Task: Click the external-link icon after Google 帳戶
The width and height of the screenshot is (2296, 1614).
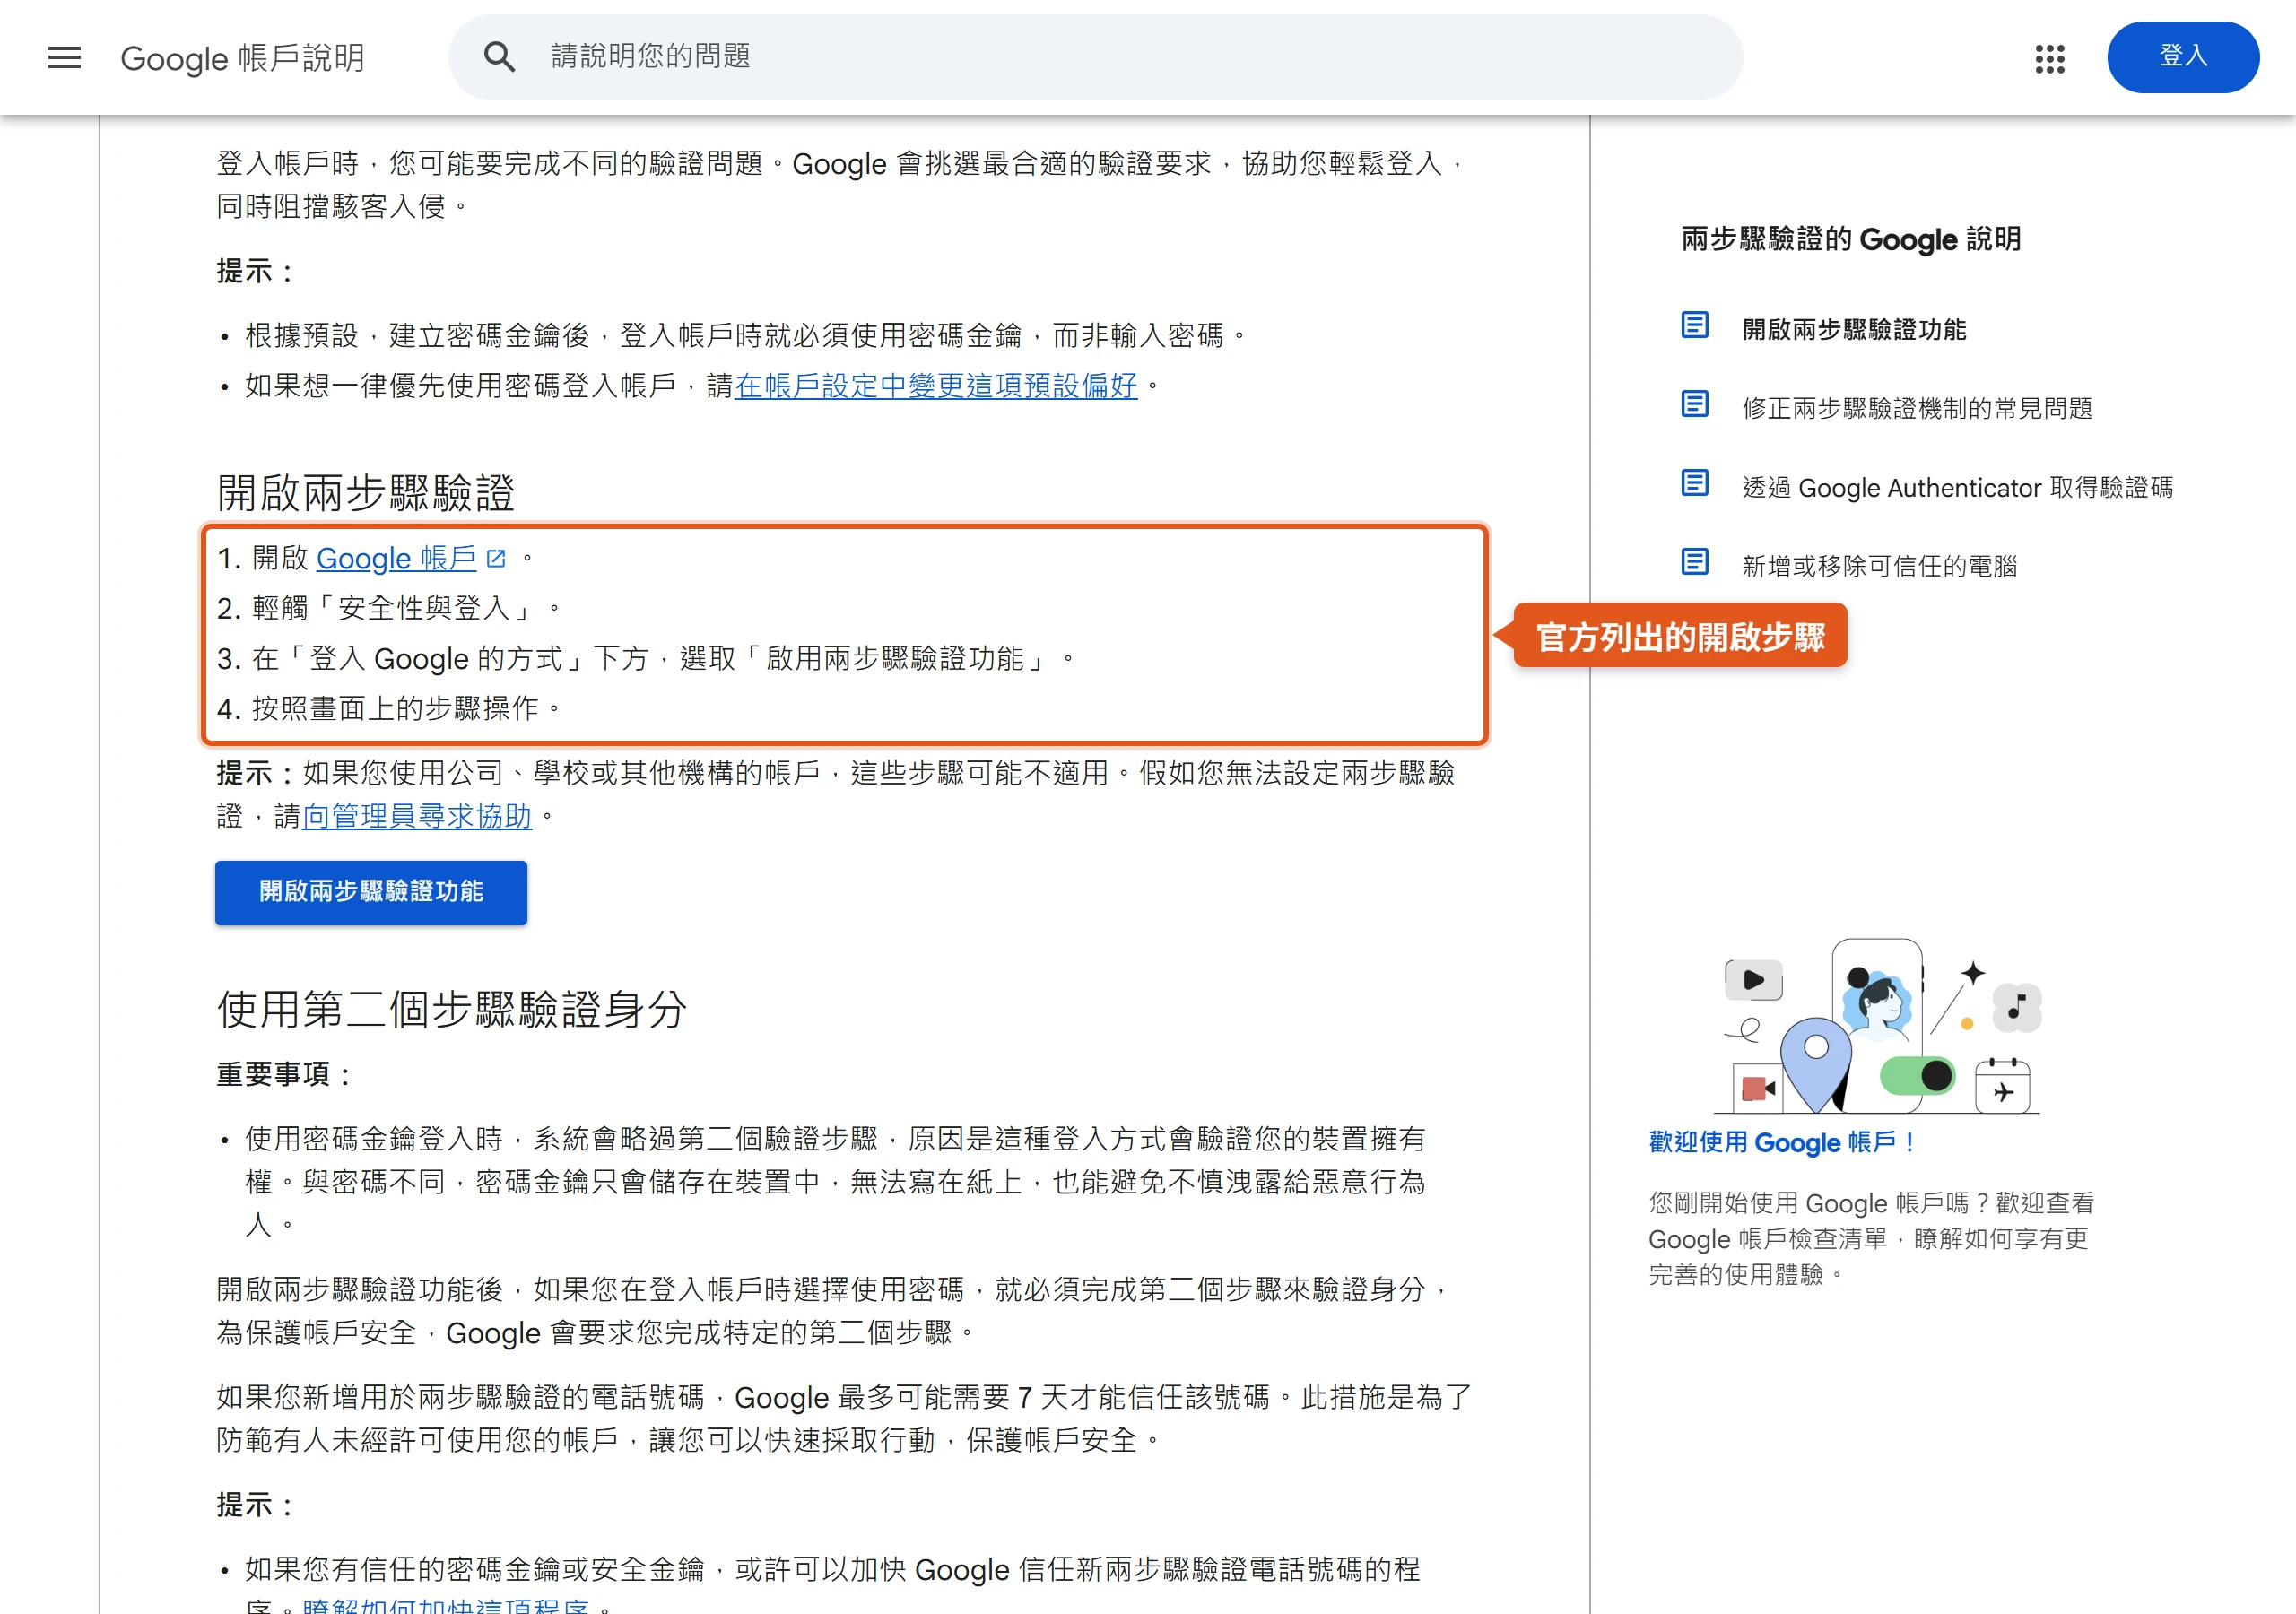Action: tap(495, 558)
